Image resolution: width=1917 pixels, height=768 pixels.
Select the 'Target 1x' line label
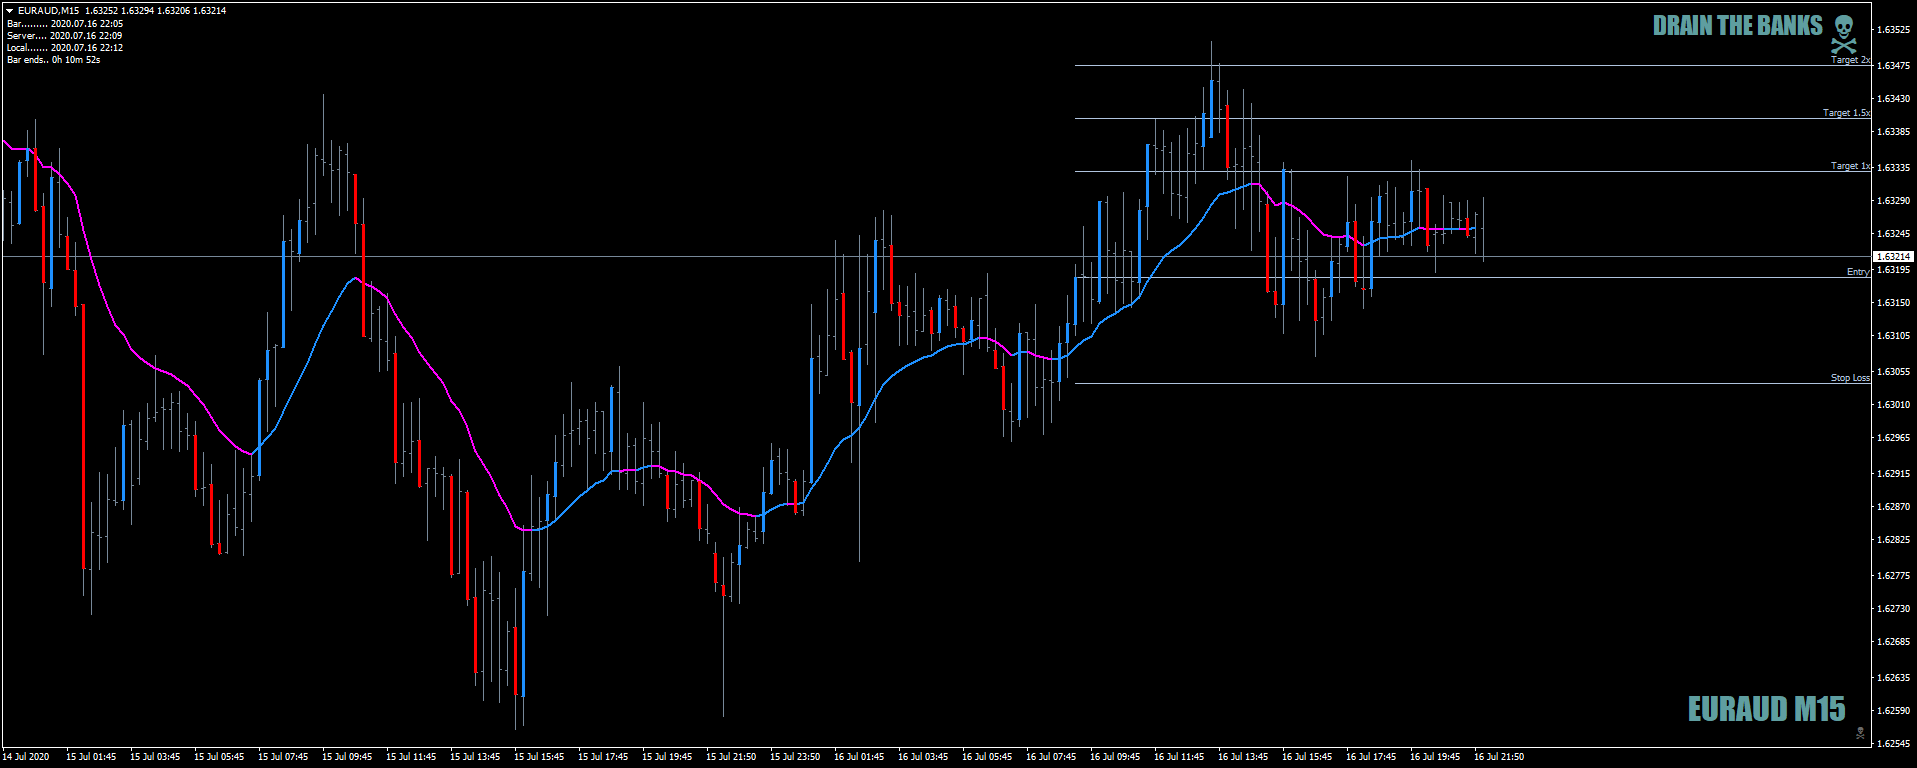[1850, 166]
